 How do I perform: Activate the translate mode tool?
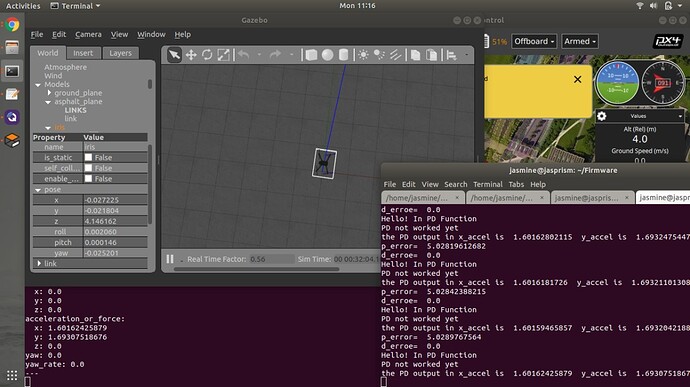tap(191, 55)
